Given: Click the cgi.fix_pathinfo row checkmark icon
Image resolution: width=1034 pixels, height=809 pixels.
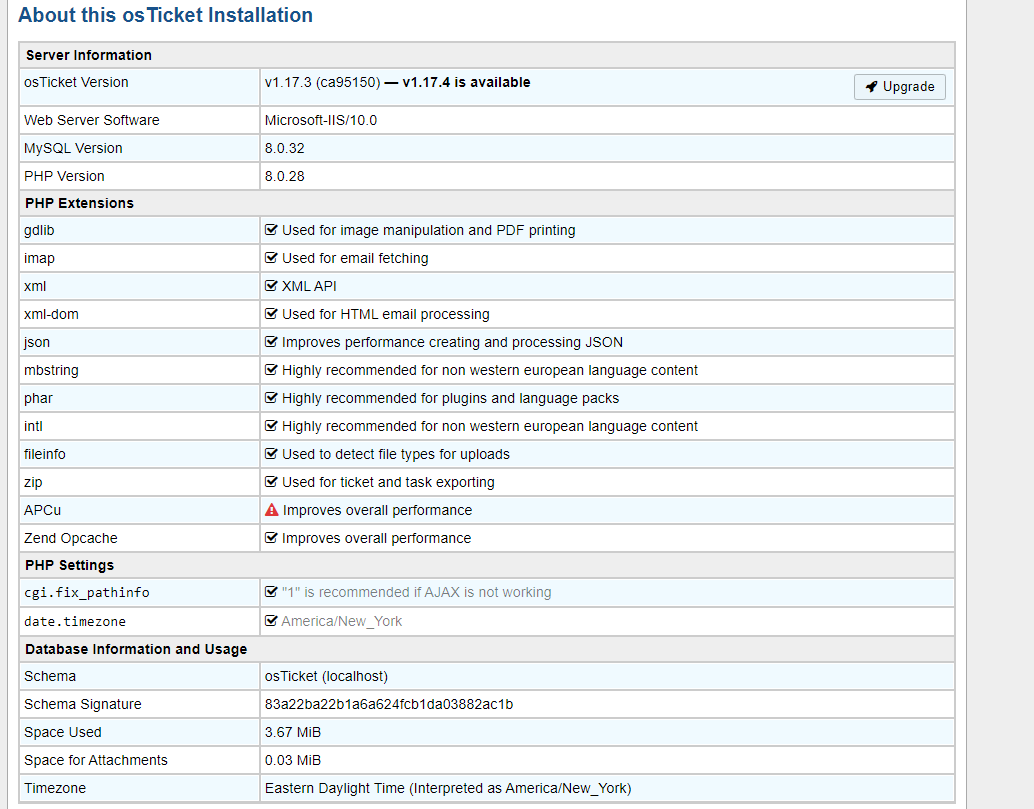Looking at the screenshot, I should (x=271, y=592).
